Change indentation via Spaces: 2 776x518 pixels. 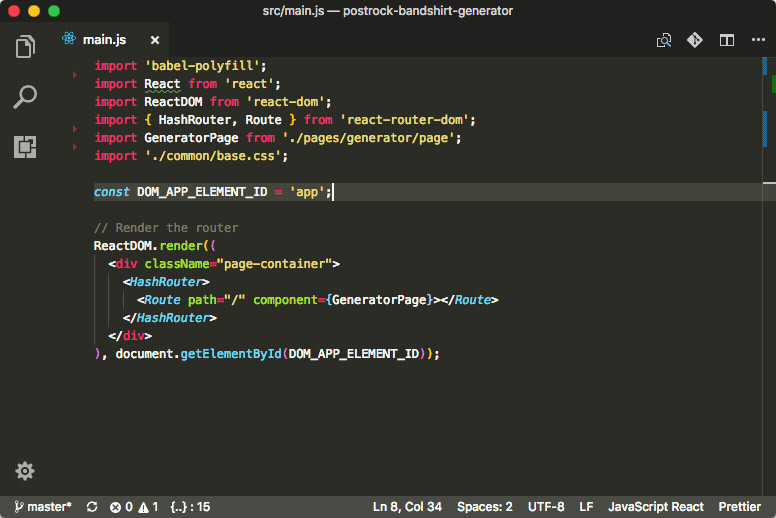tap(485, 507)
